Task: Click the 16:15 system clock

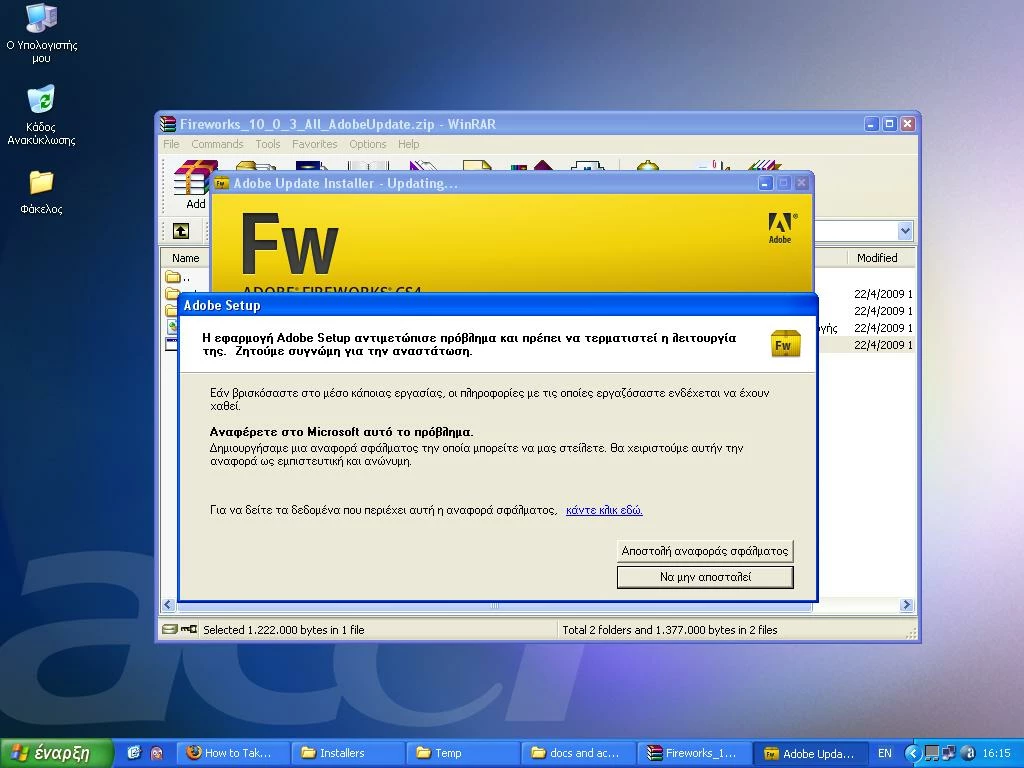Action: click(997, 753)
